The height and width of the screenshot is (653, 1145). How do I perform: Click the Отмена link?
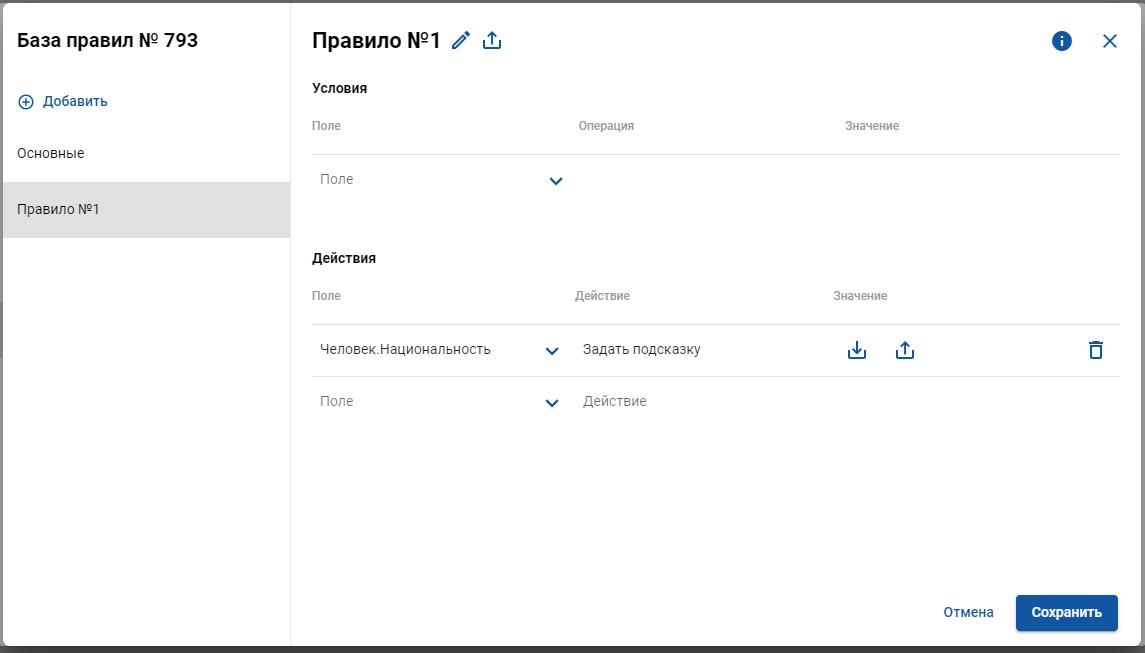pyautogui.click(x=968, y=613)
